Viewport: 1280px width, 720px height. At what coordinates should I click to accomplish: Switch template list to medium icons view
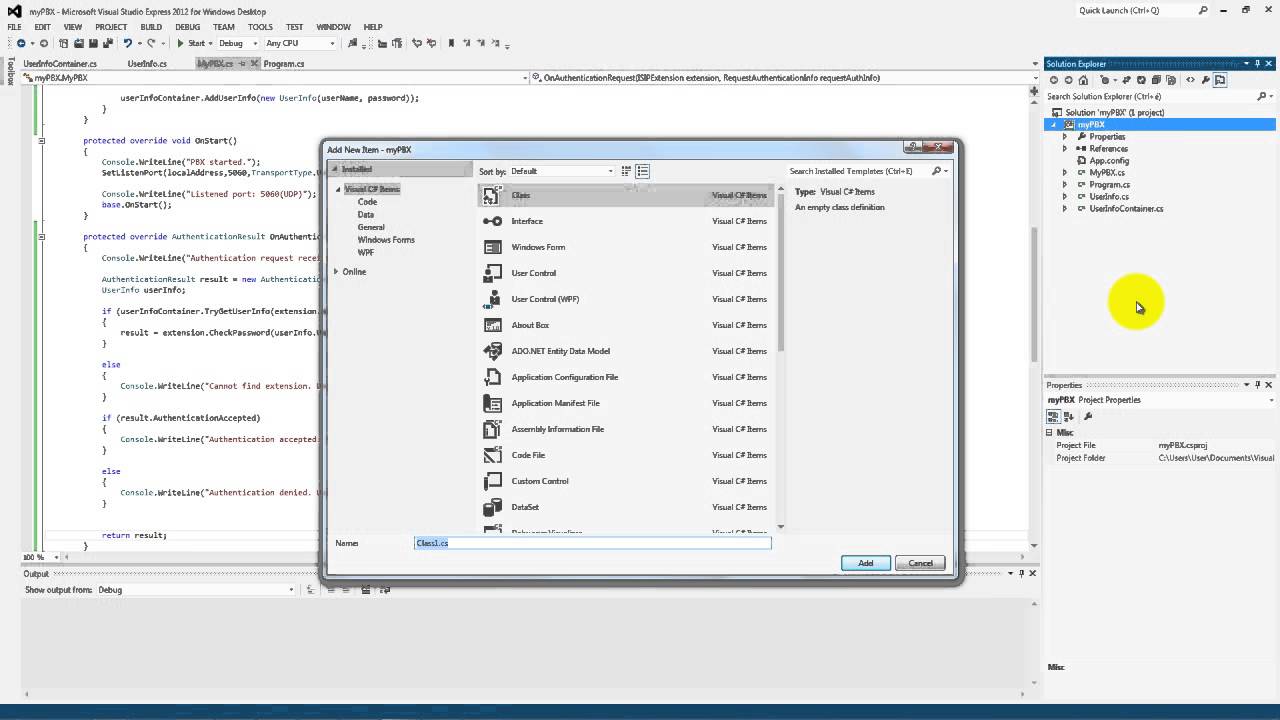click(x=643, y=171)
